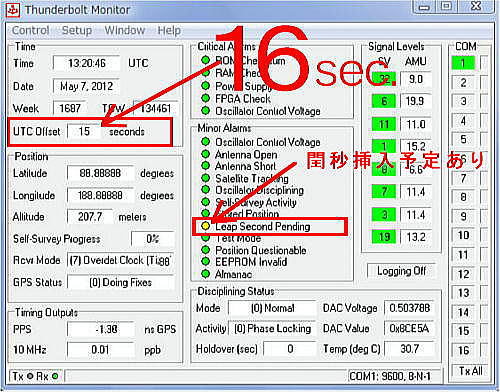Click the Antenna Open status indicator
The width and height of the screenshot is (500, 392).
(x=206, y=154)
